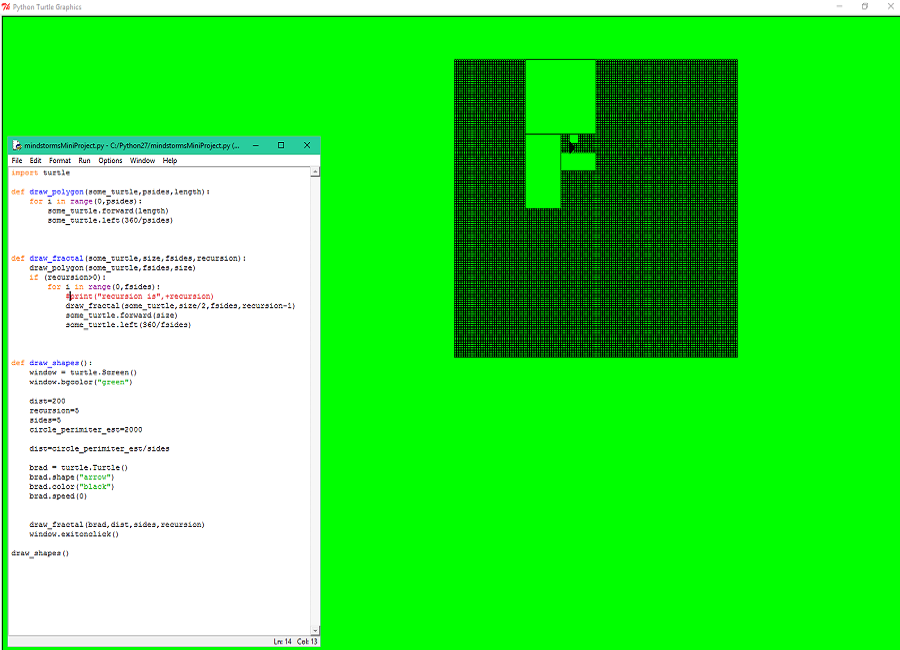Minimize the Python Turtle Graphics window
Screen dimensions: 900x650
[838, 6]
